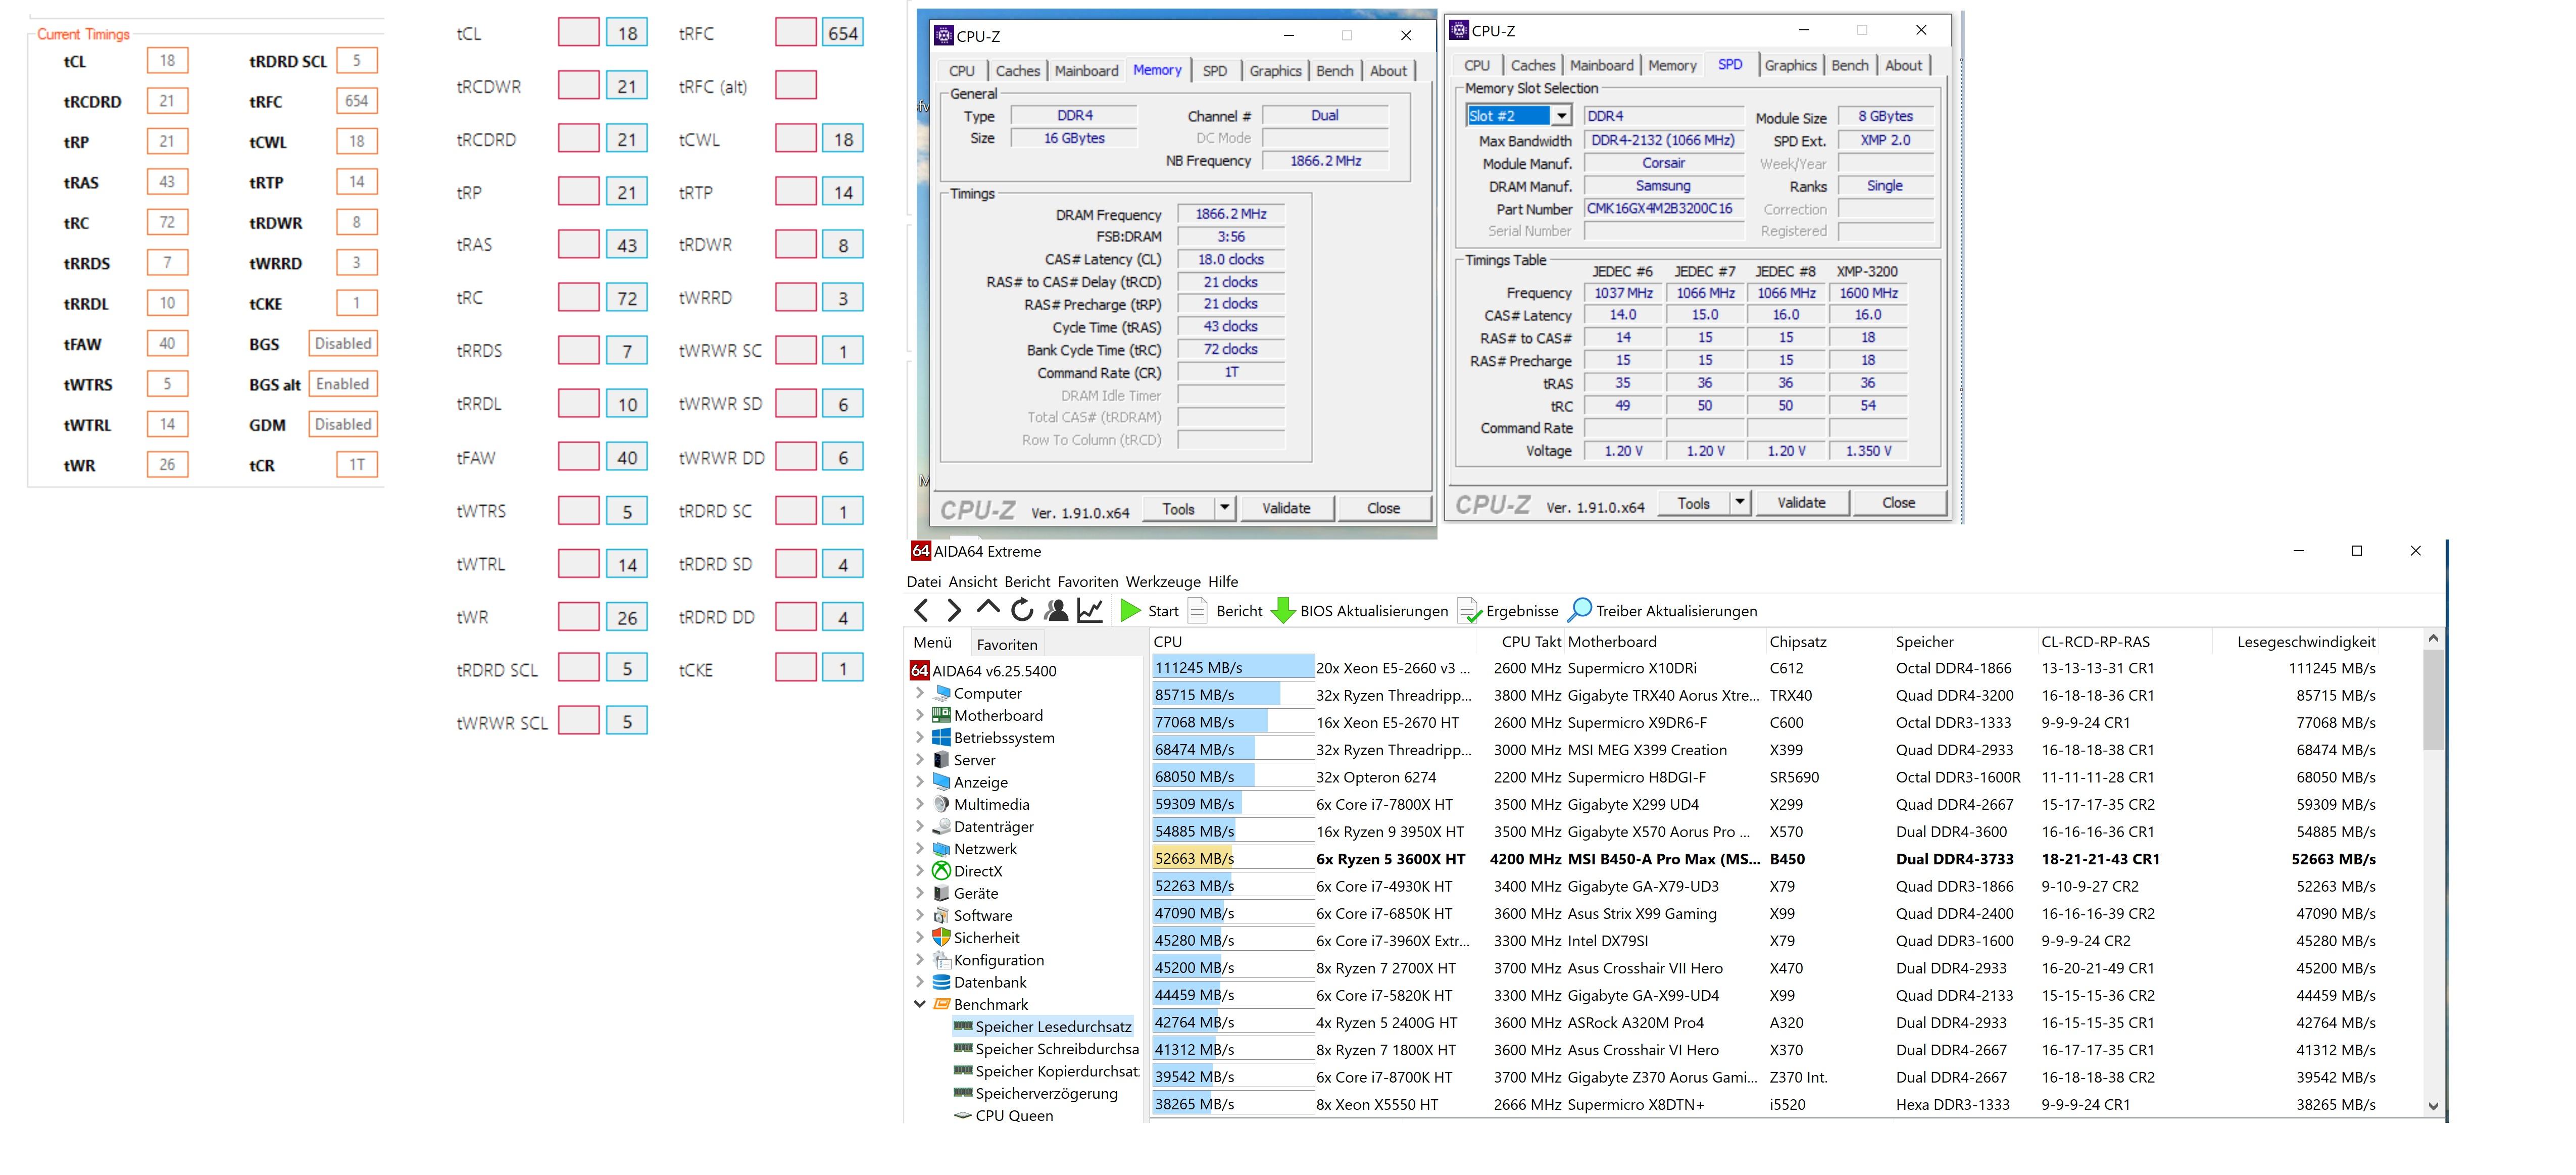Click Tools button in CPU-Z SPD window
Image resolution: width=2576 pixels, height=1175 pixels.
click(x=1693, y=503)
